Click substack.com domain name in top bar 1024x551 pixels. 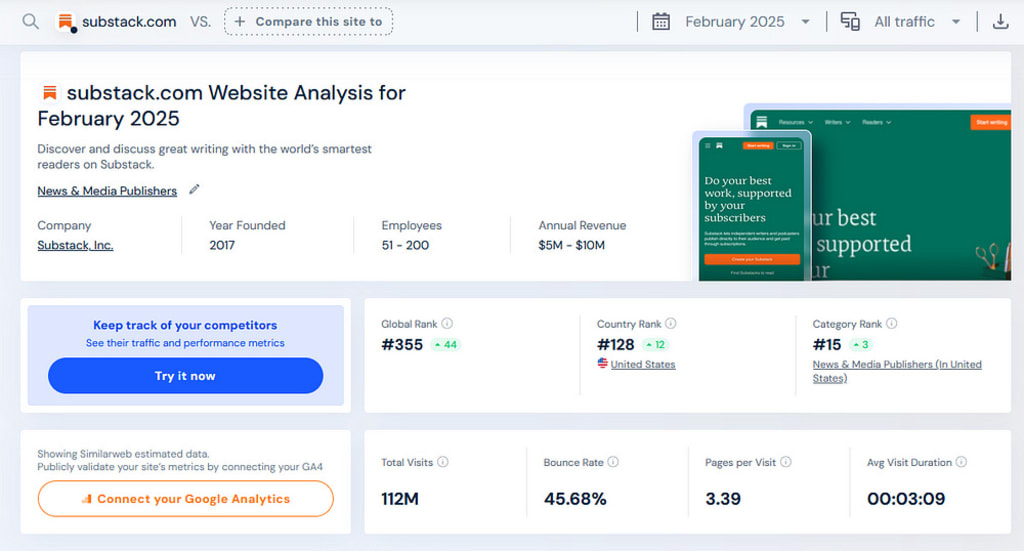pyautogui.click(x=129, y=22)
